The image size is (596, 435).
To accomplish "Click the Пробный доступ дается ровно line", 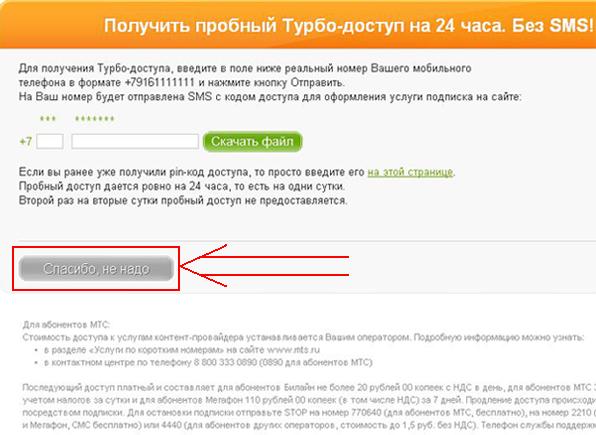I will pyautogui.click(x=182, y=187).
